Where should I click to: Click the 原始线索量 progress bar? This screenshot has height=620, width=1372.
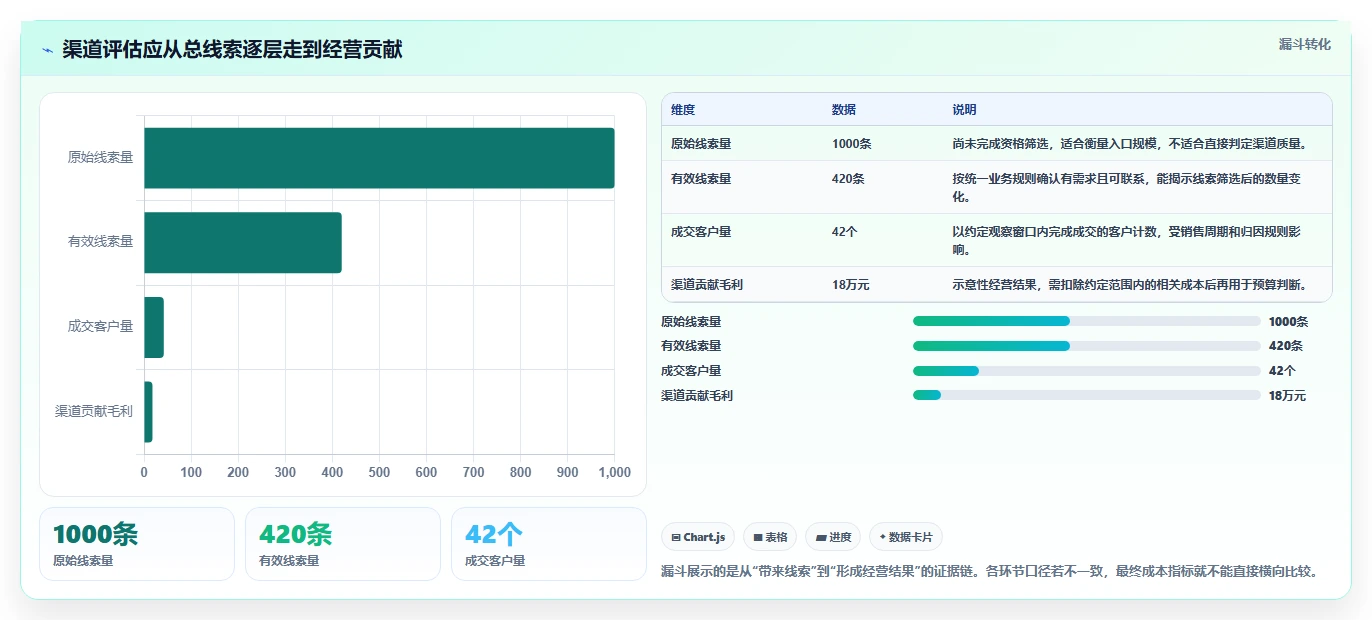coord(1086,321)
